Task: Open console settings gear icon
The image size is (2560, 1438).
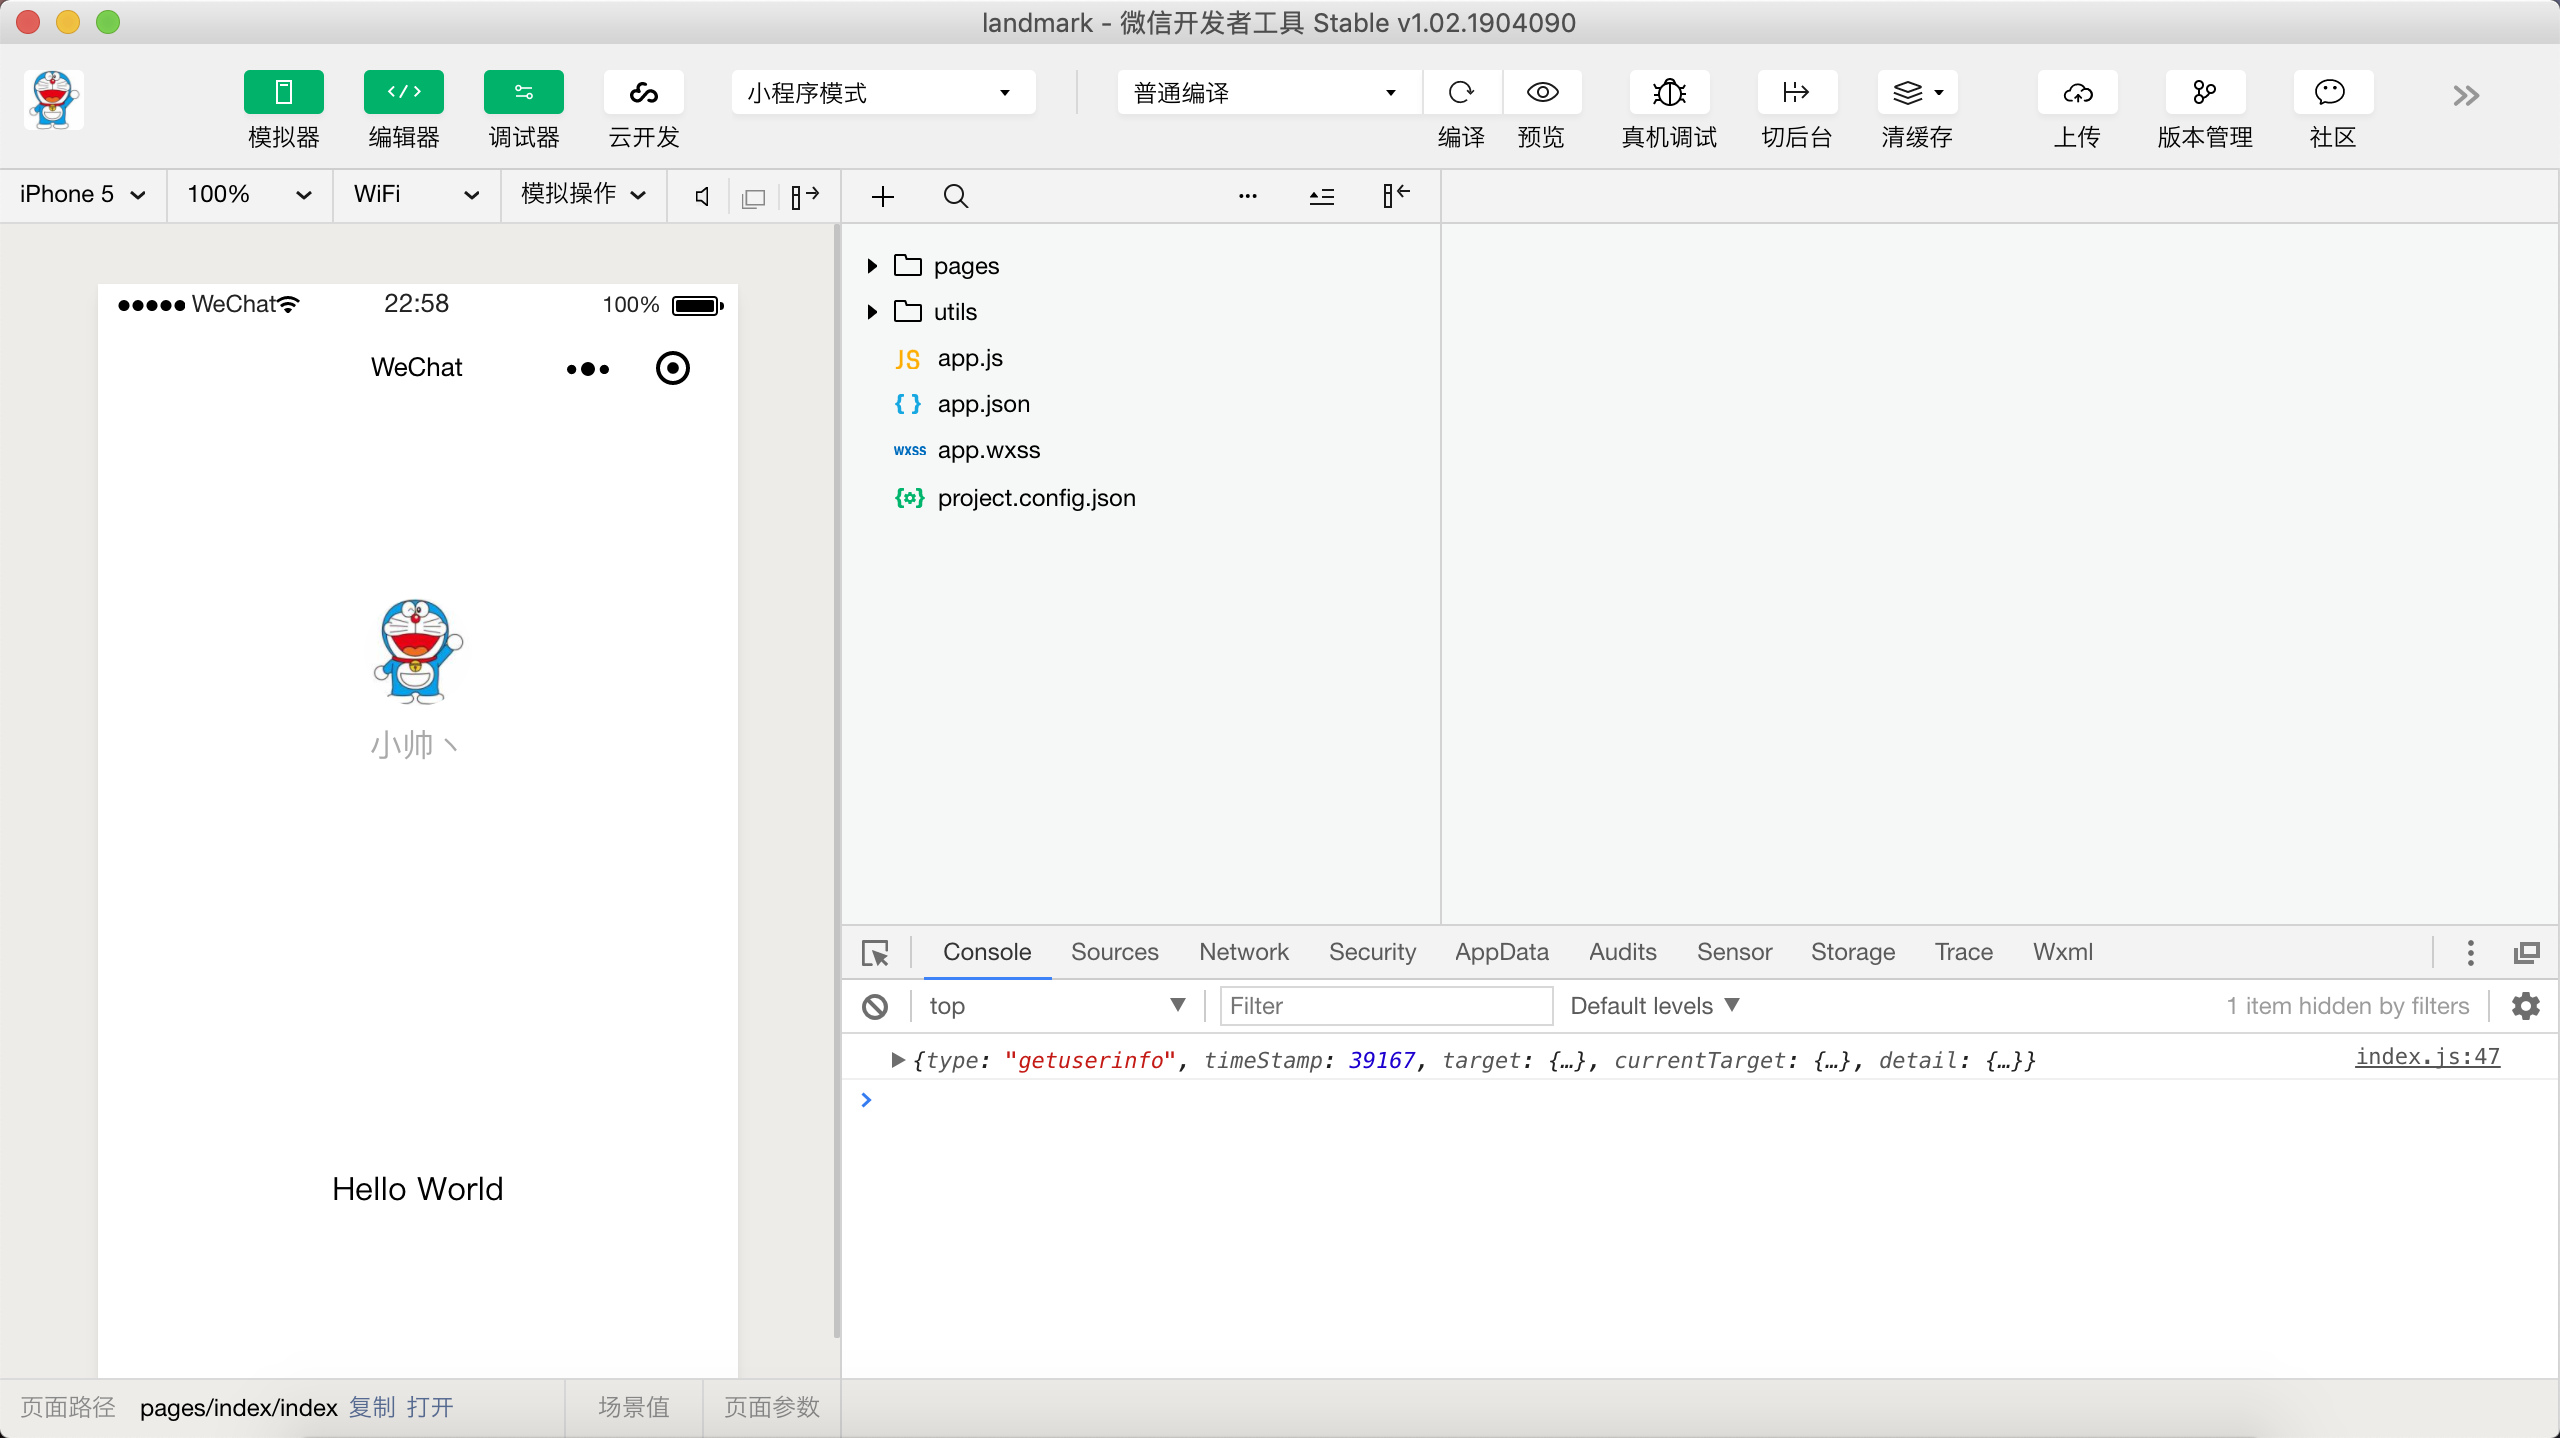Action: tap(2526, 1006)
